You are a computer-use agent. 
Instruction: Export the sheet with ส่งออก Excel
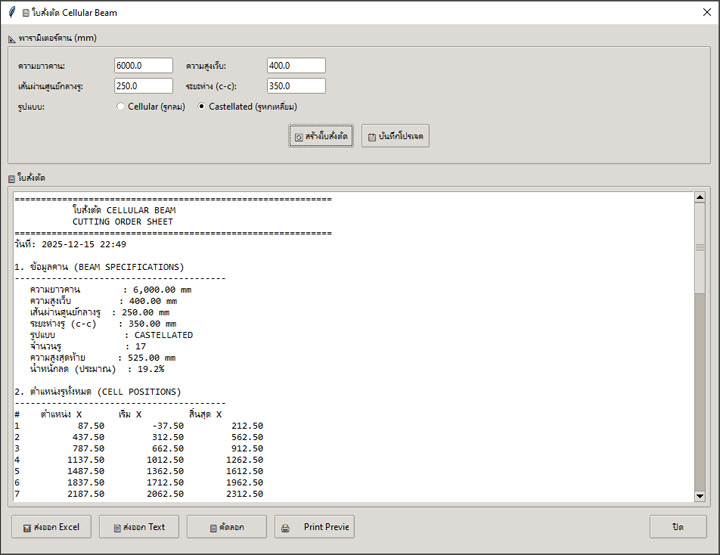(x=51, y=527)
